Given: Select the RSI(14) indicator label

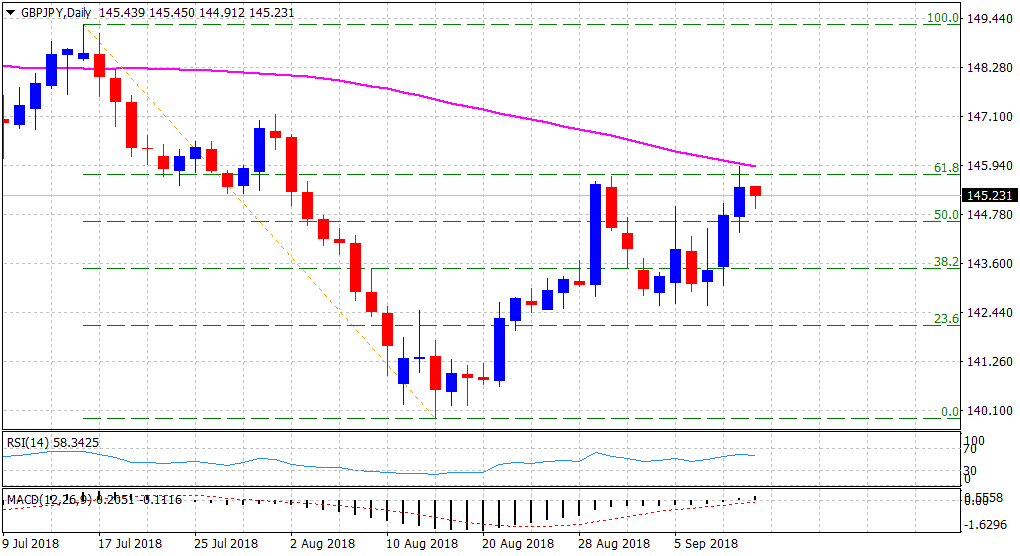Looking at the screenshot, I should pos(50,441).
